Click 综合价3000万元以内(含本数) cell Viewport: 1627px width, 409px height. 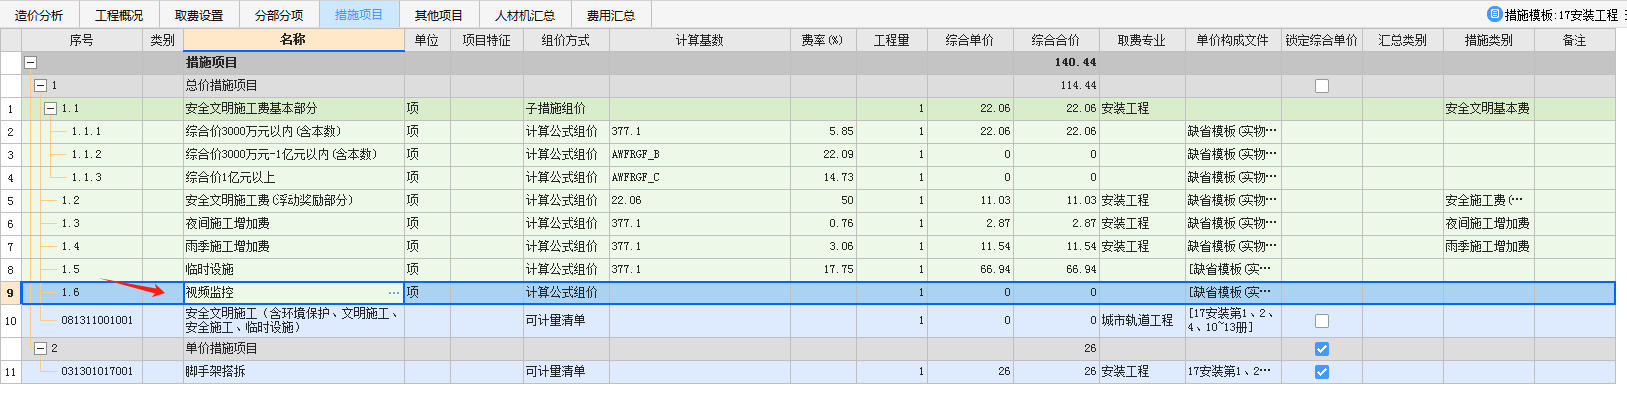tap(294, 131)
